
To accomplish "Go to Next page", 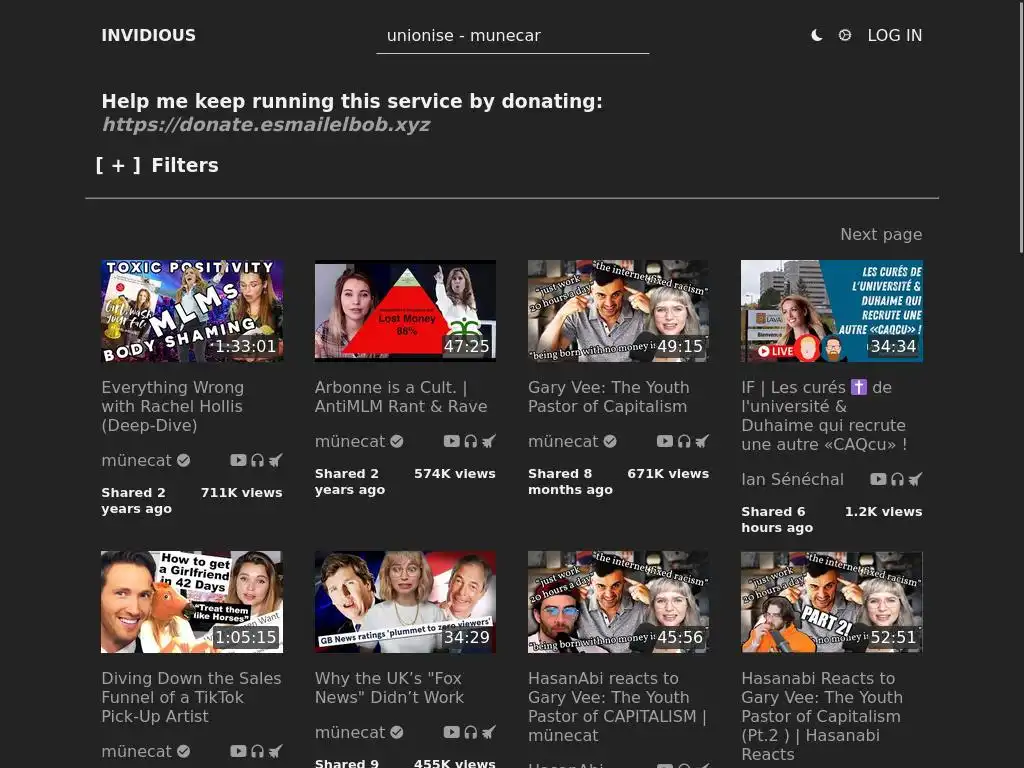I will (881, 234).
